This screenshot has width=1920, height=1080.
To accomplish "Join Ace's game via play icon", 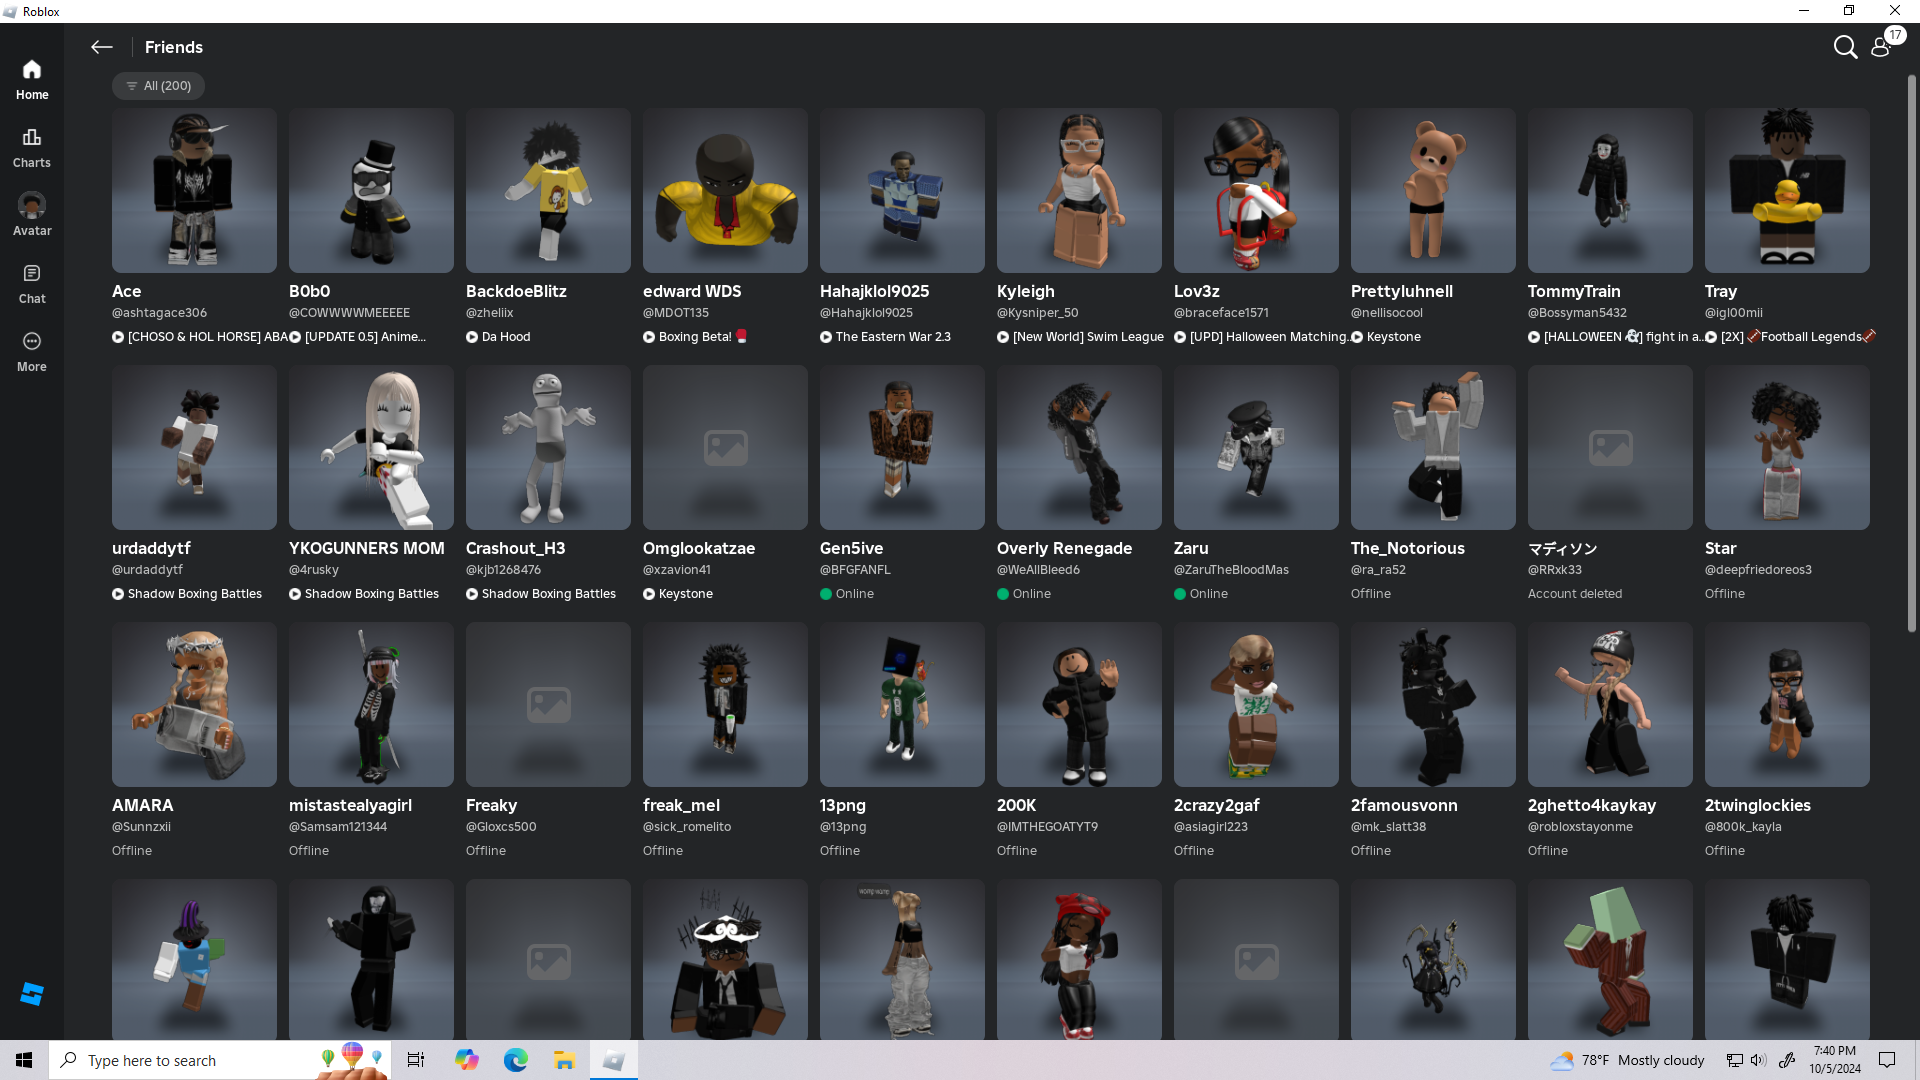I will point(118,337).
